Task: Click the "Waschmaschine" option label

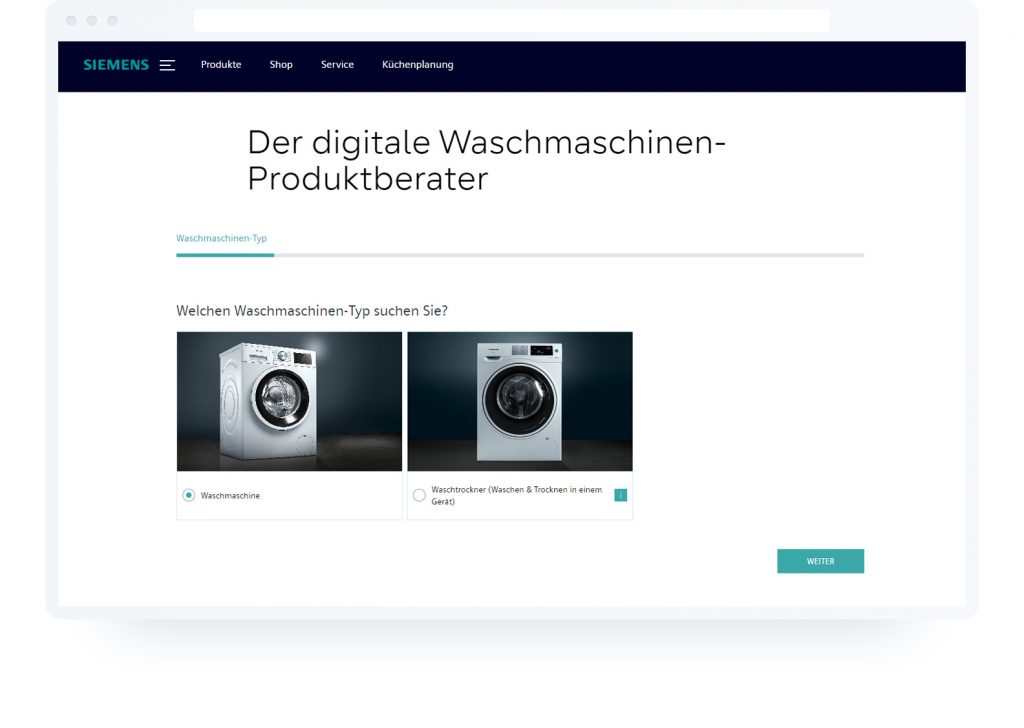Action: 230,496
